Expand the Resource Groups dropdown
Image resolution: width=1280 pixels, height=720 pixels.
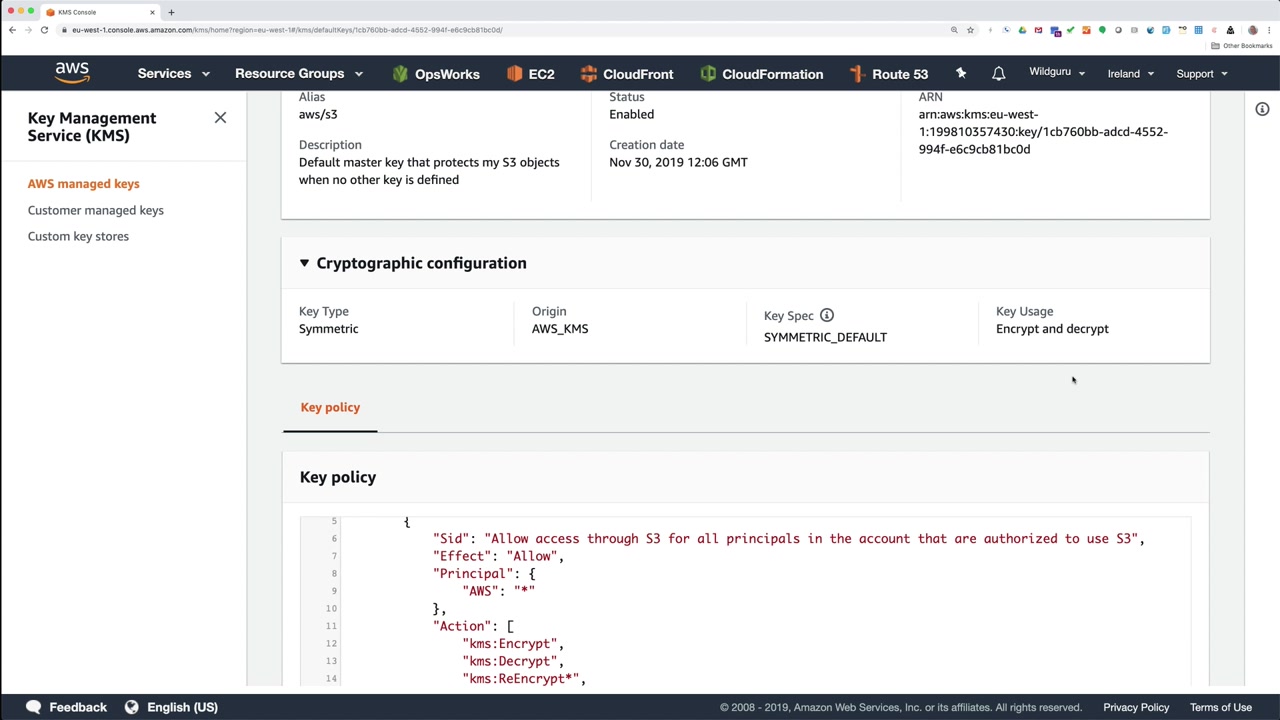298,74
